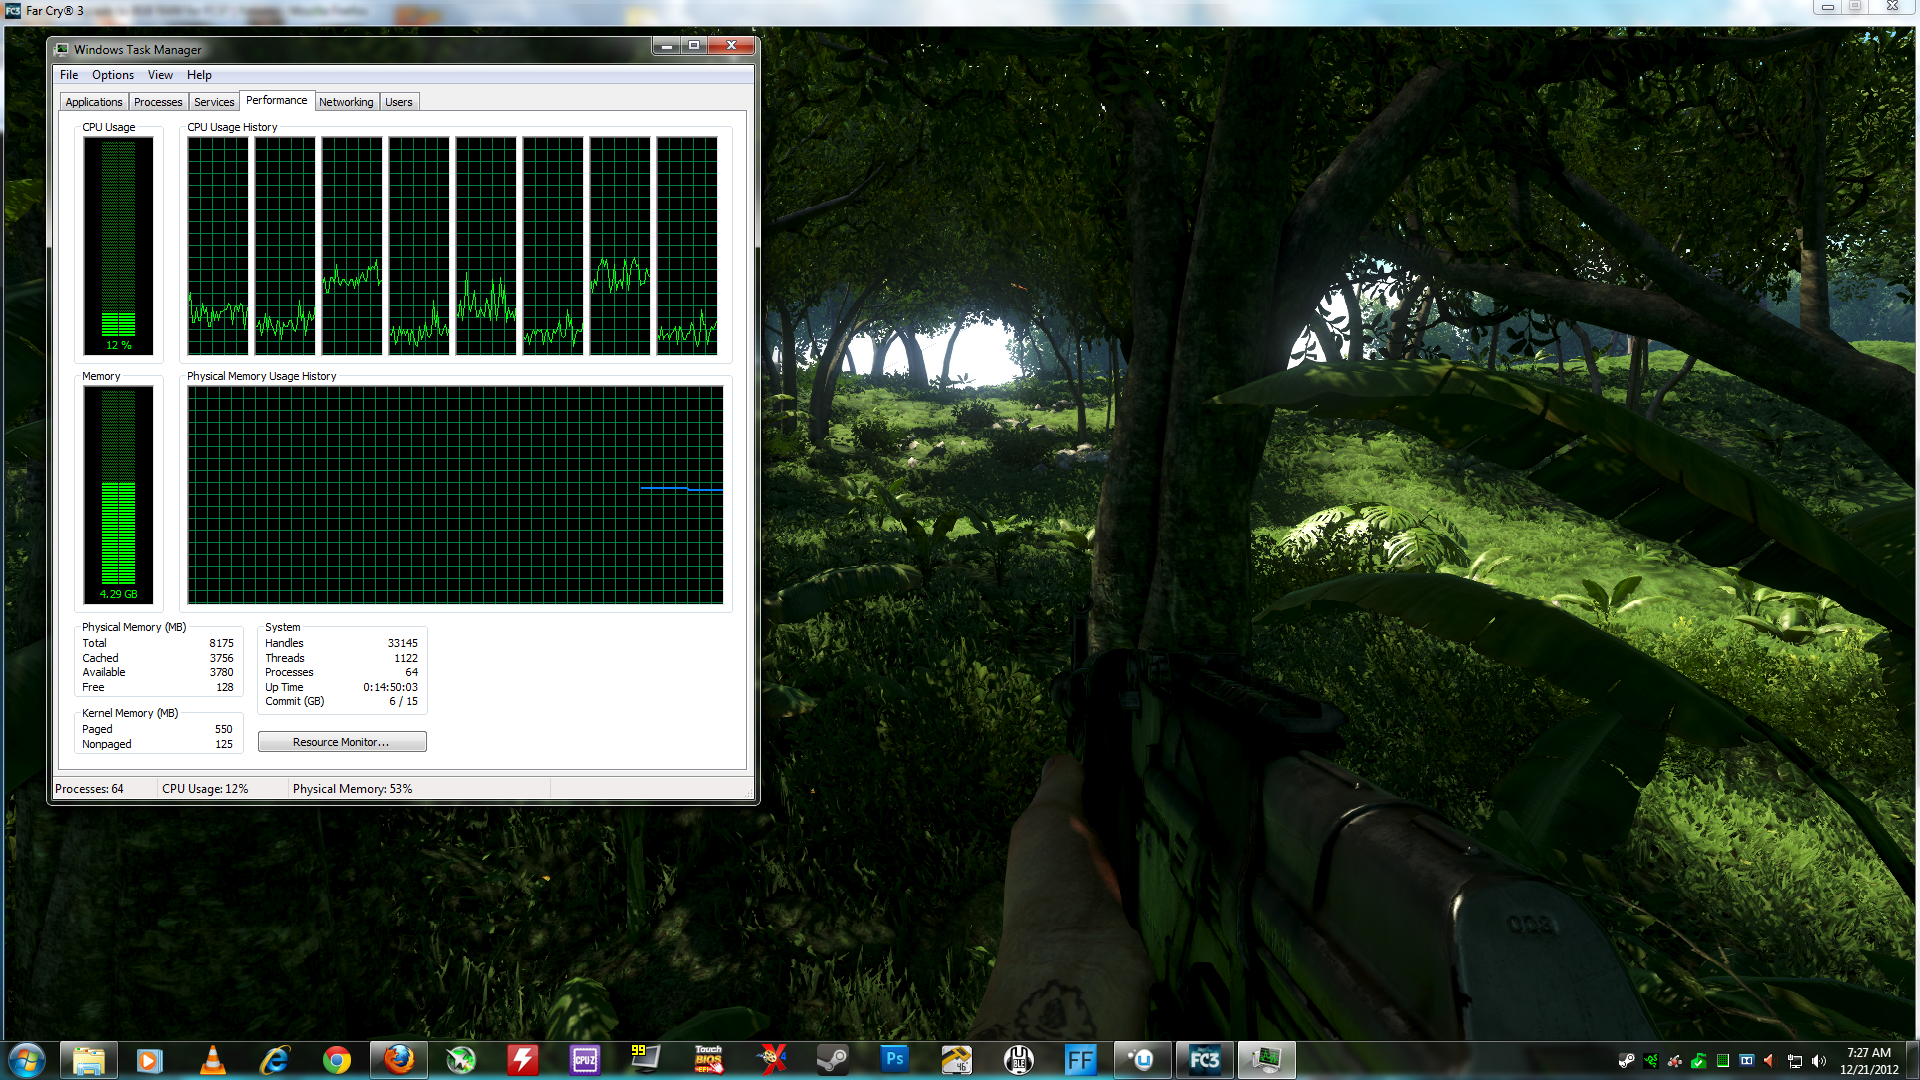Screen dimensions: 1920x1080
Task: Open the network connection tray icon
Action: [x=1795, y=1061]
